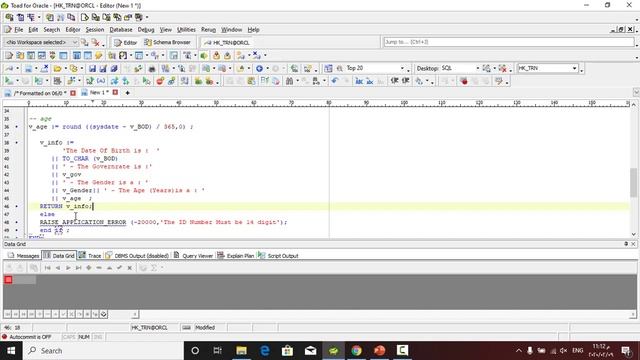Viewport: 640px width, 360px height.
Task: Click the Rollback icon in session toolbar
Action: tap(227, 55)
